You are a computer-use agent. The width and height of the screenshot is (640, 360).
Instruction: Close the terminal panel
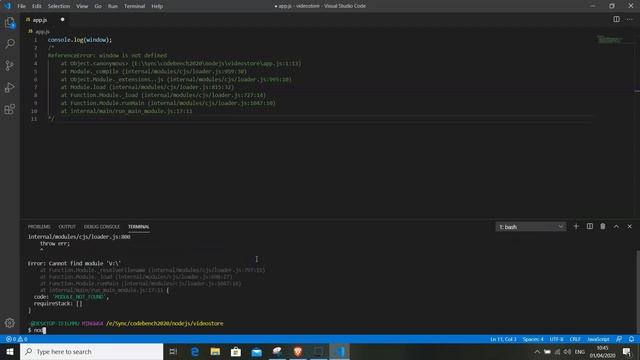click(629, 227)
